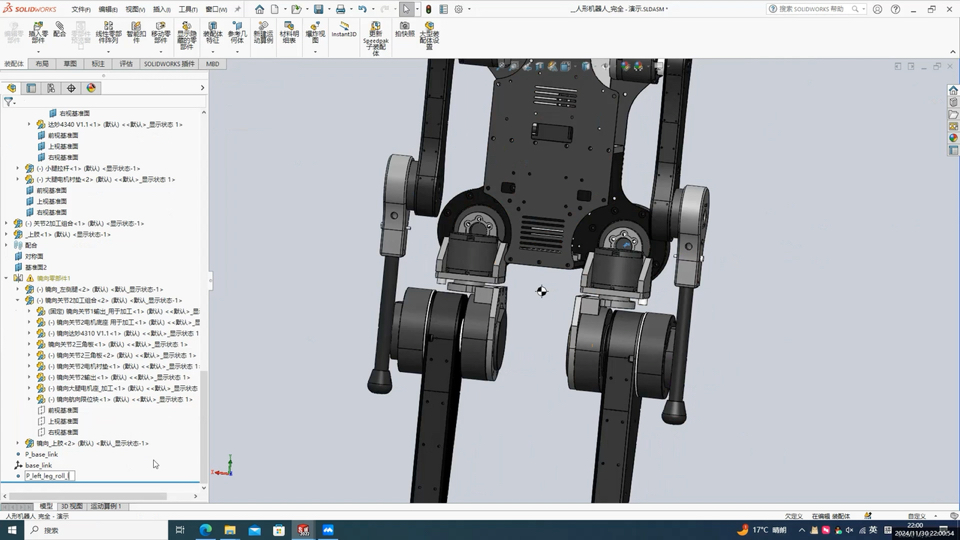
Task: Select base_link in the feature tree
Action: point(38,465)
